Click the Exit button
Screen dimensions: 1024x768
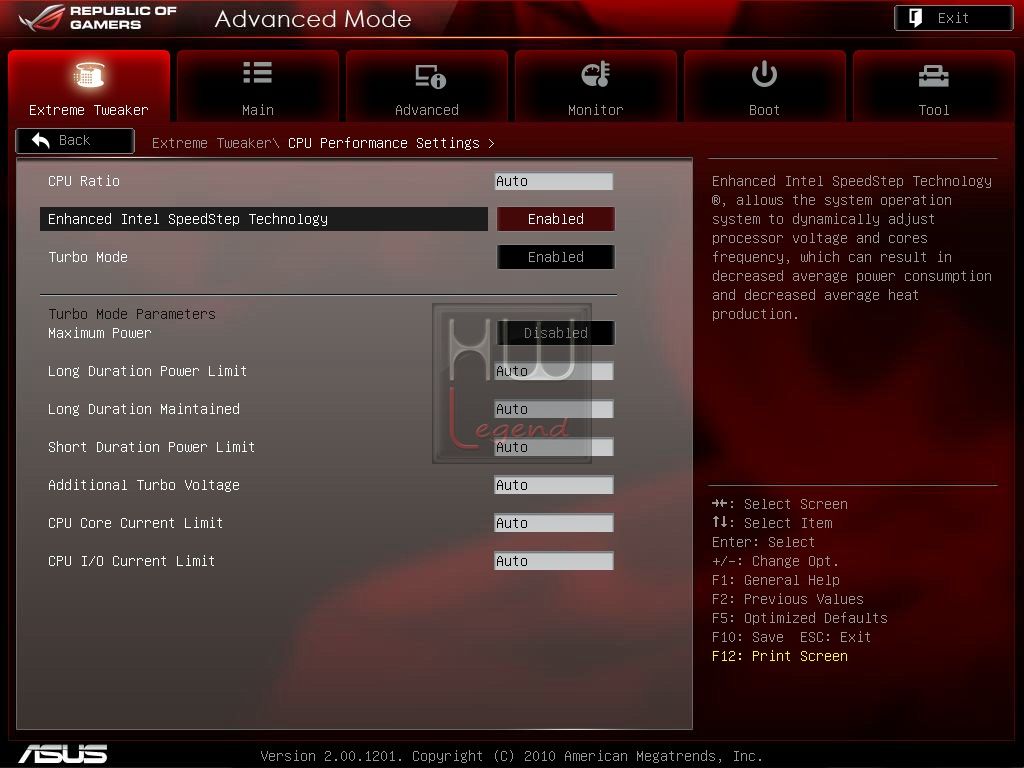(x=953, y=18)
